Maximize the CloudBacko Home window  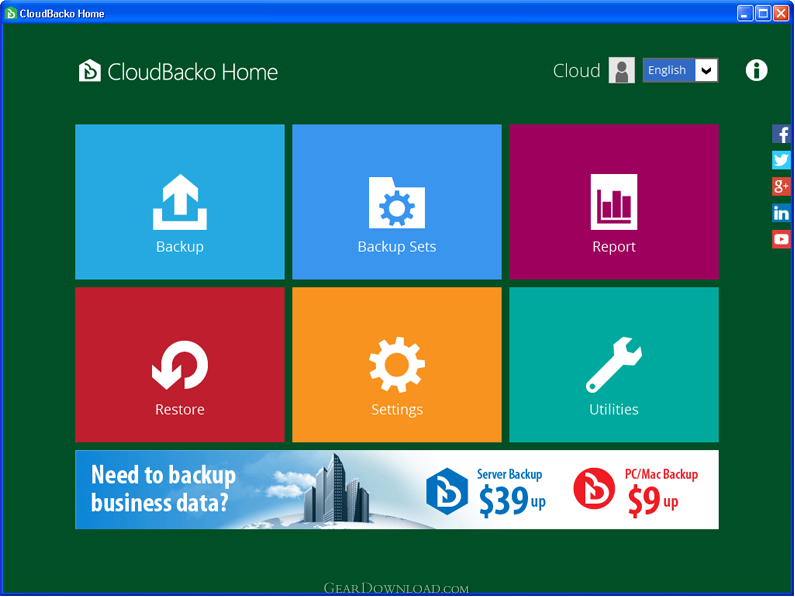[x=763, y=13]
